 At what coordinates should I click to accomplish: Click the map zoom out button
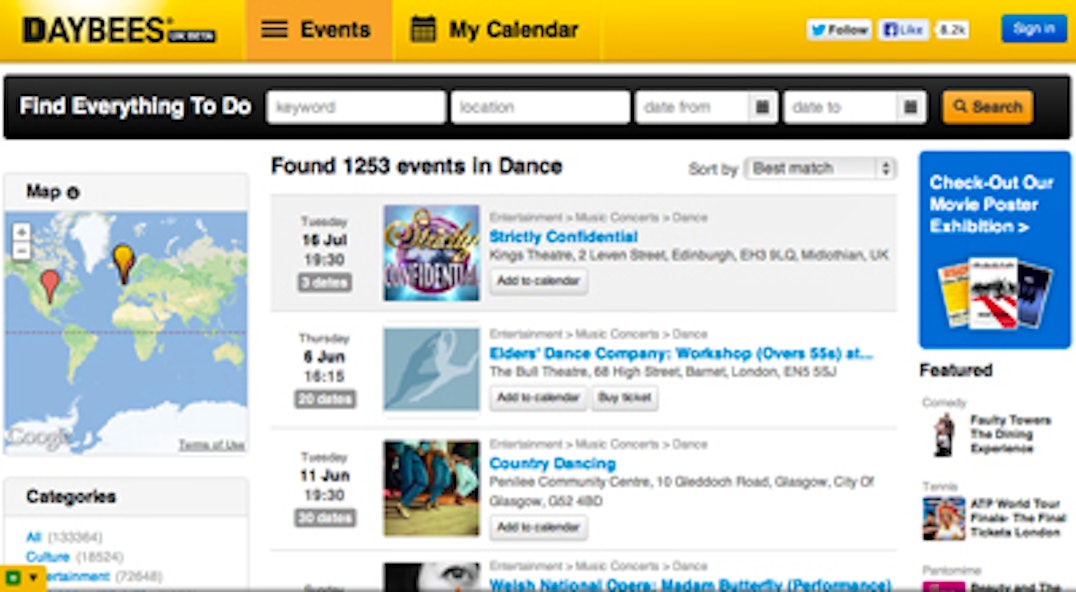click(x=21, y=251)
